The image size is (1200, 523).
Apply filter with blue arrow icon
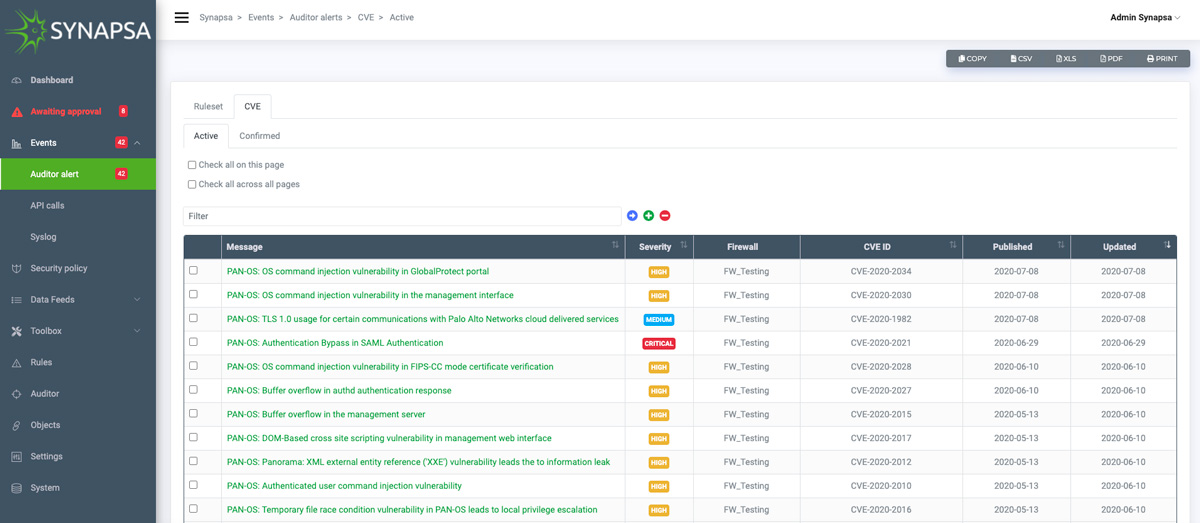[632, 216]
